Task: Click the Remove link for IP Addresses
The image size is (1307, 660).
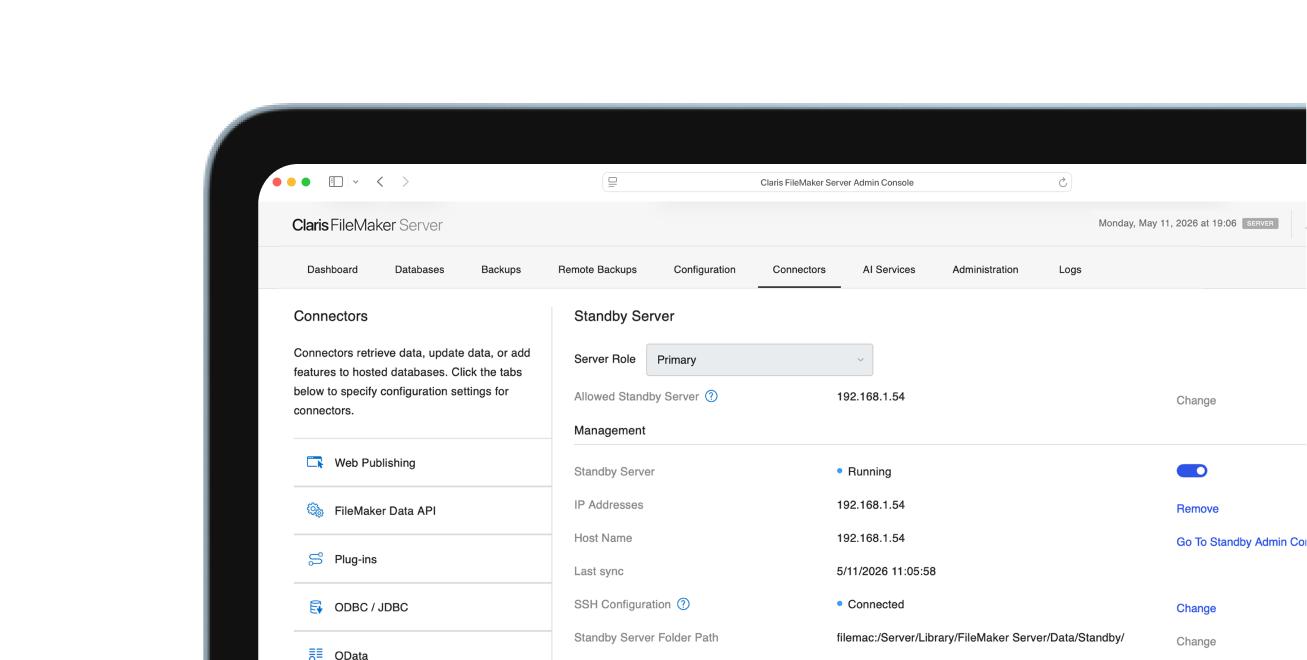Action: click(x=1197, y=509)
